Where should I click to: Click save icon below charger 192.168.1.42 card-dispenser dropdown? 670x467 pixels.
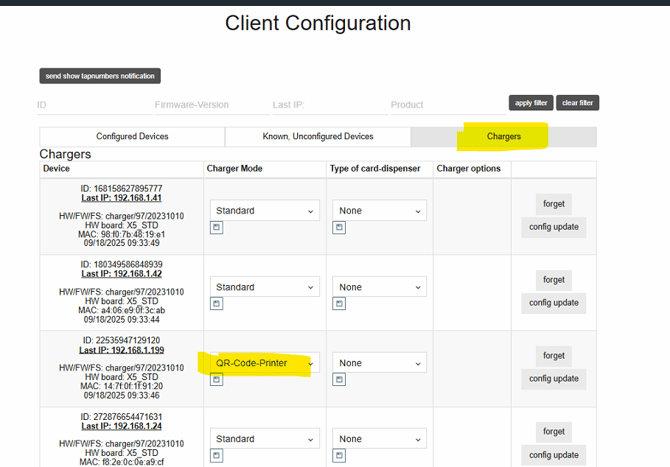[339, 304]
